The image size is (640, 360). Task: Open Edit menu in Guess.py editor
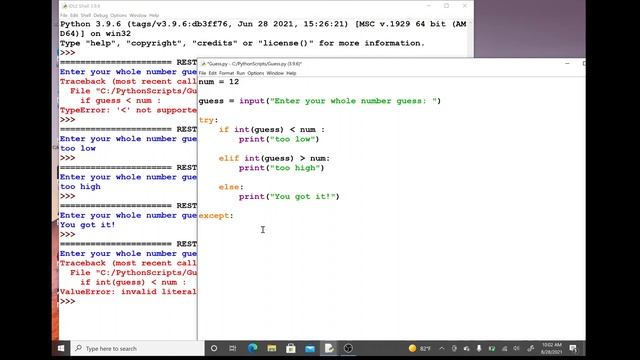[213, 73]
